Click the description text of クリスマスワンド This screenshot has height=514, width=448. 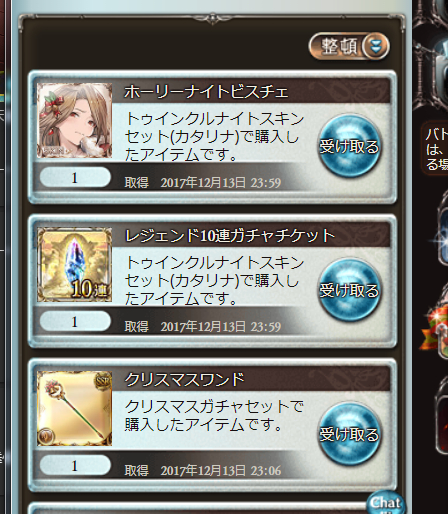(x=214, y=415)
